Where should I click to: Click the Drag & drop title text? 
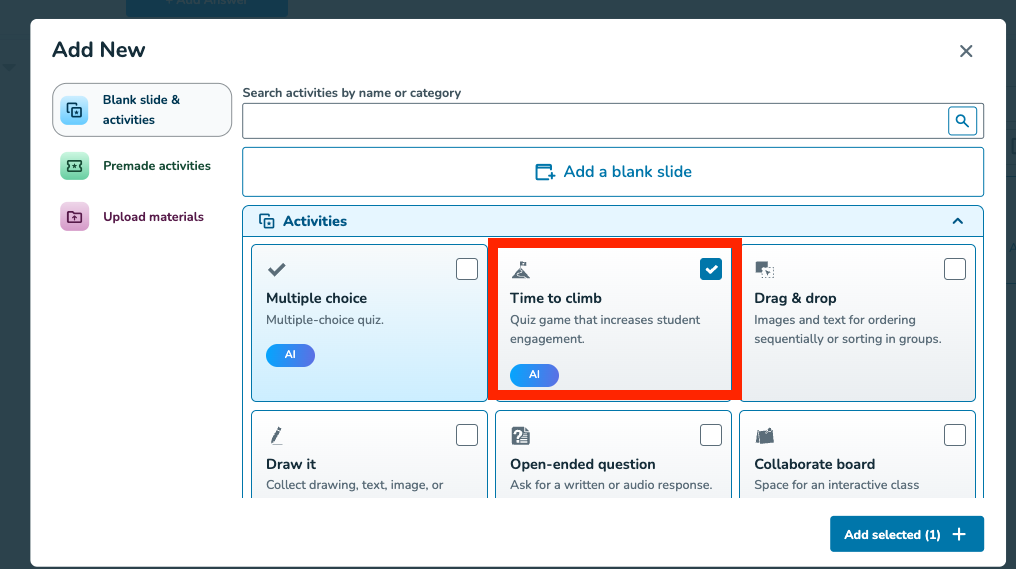(x=795, y=298)
